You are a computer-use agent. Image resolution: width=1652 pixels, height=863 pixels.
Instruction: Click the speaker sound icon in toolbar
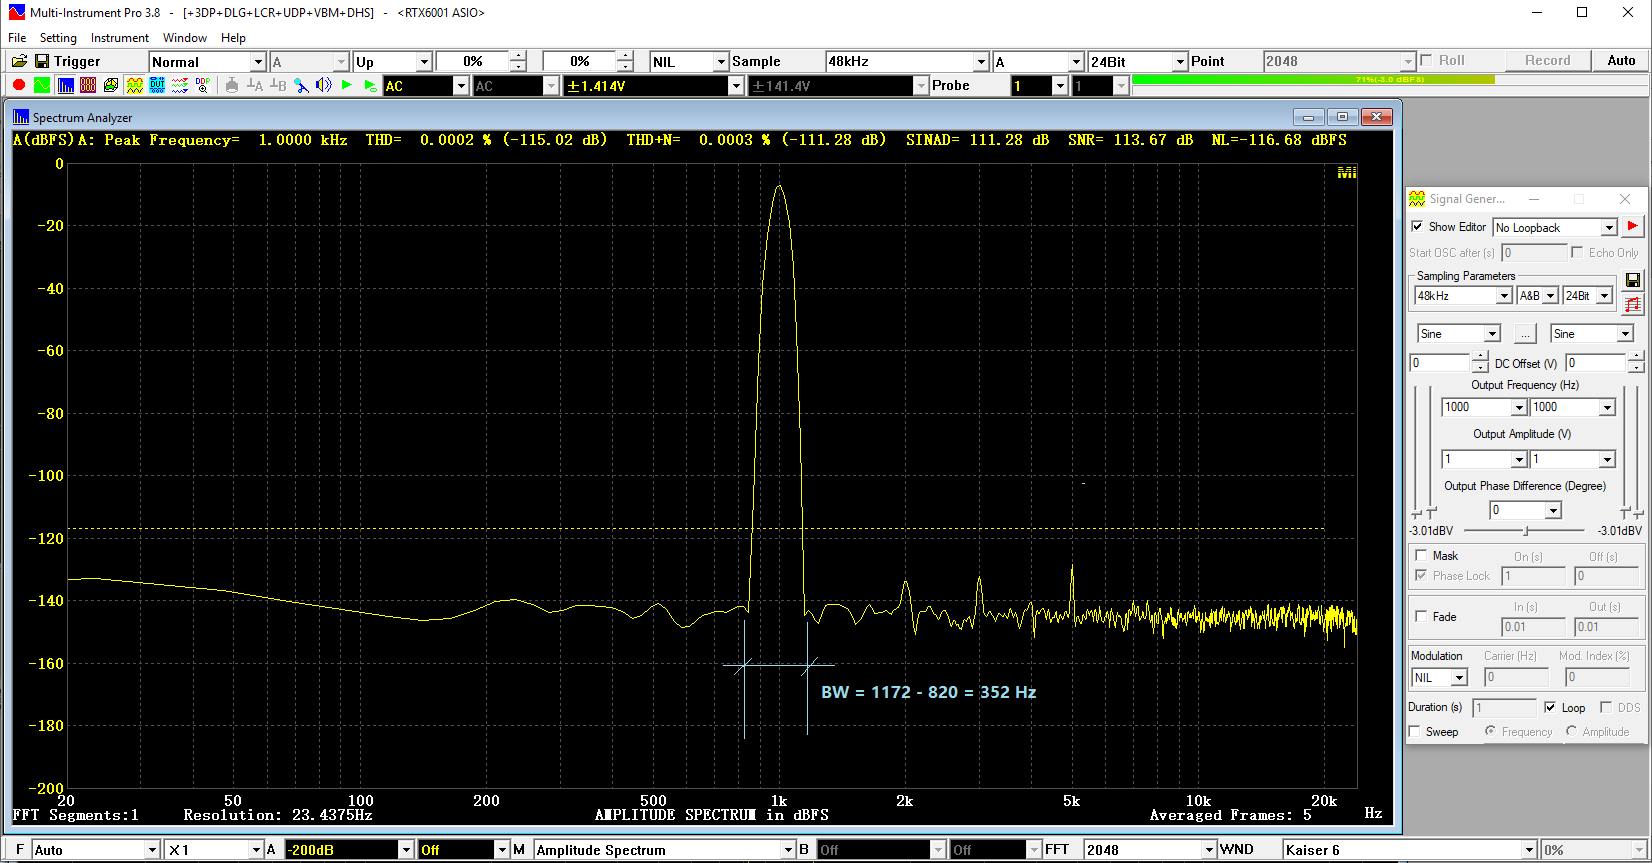click(x=323, y=86)
